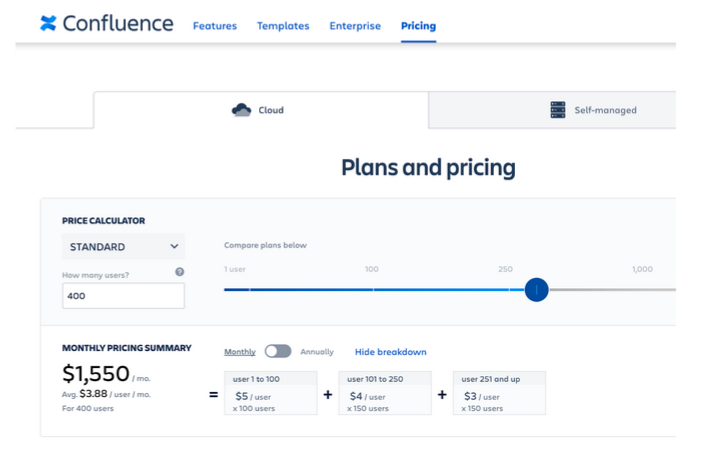Click the slider's 1,000 tick label
717x470 pixels.
642,269
